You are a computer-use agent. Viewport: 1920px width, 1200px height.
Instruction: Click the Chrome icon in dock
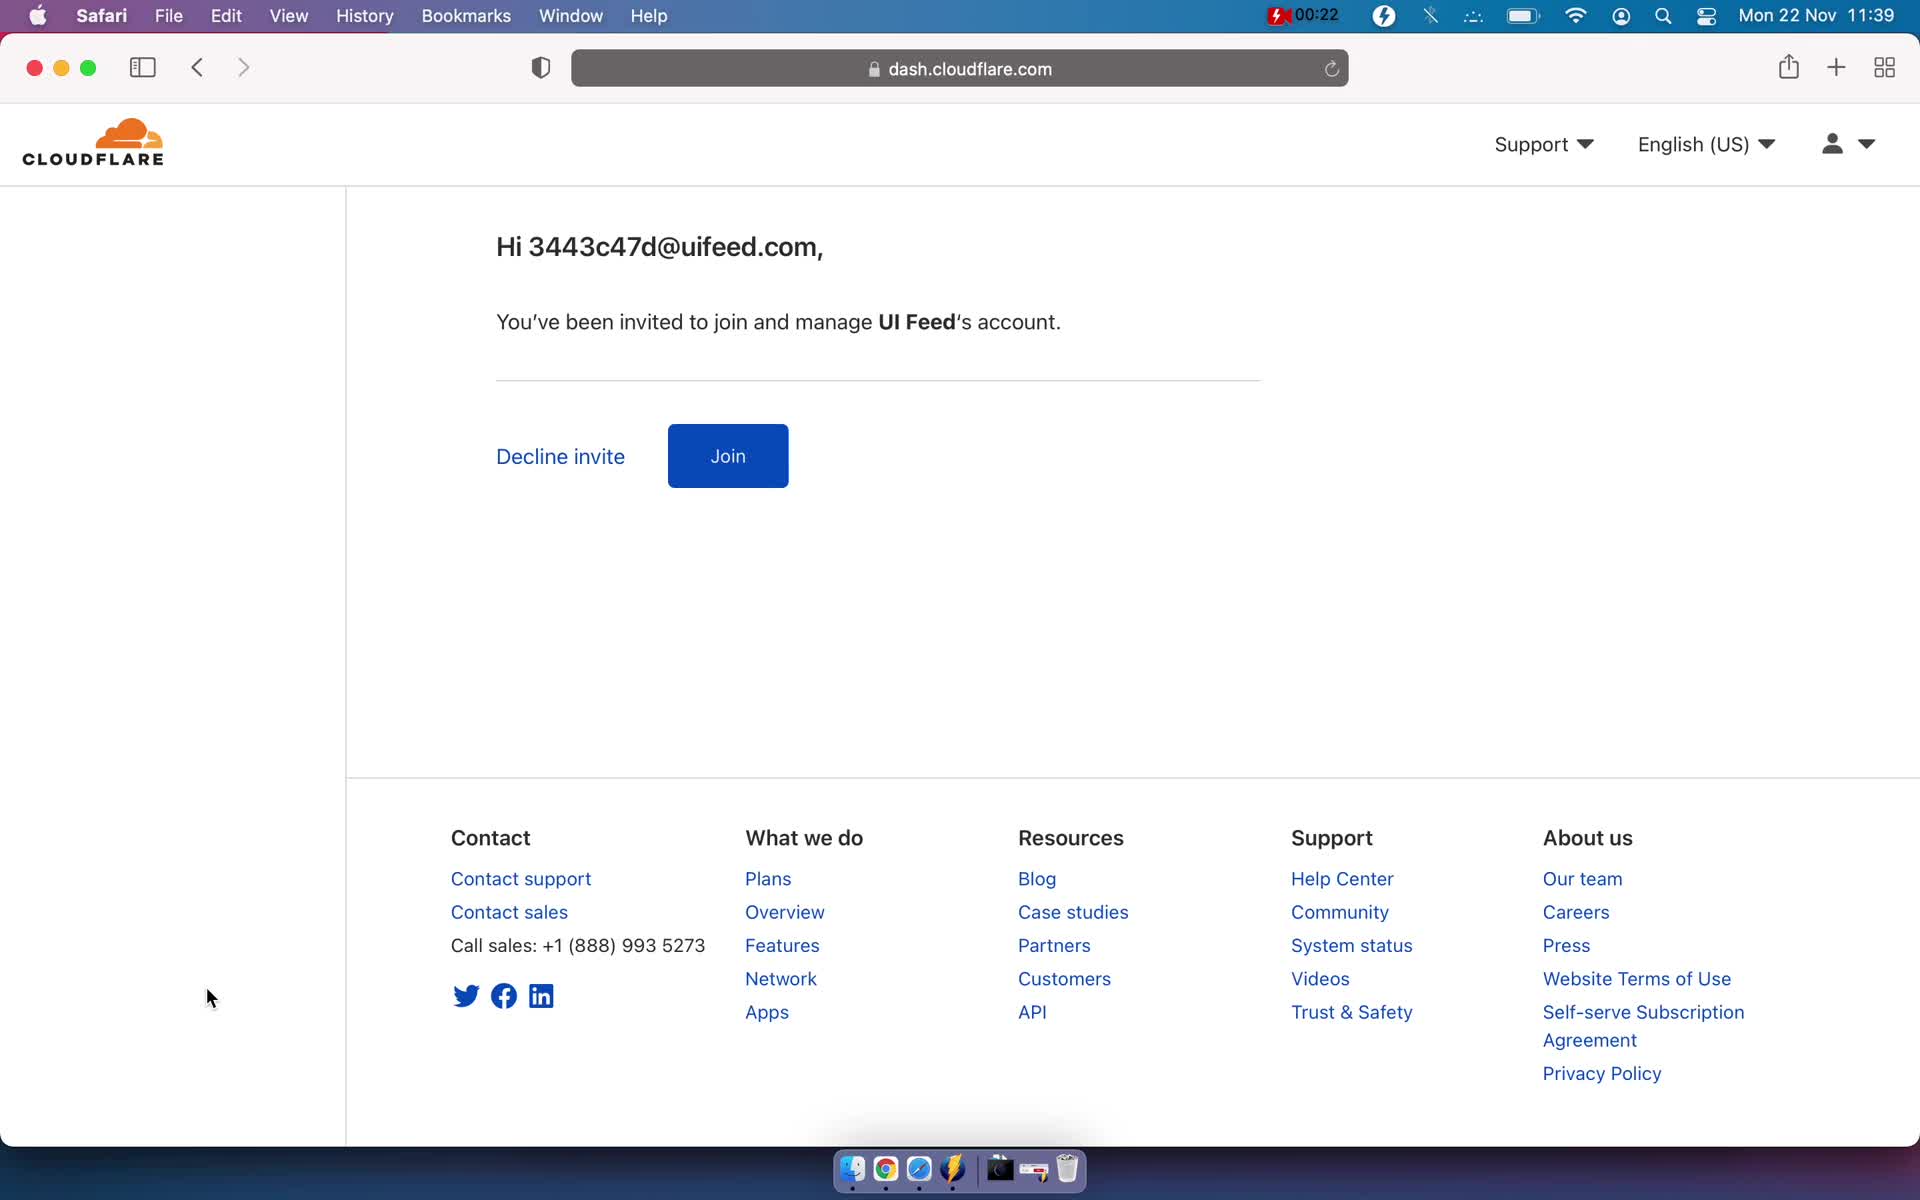(885, 1168)
